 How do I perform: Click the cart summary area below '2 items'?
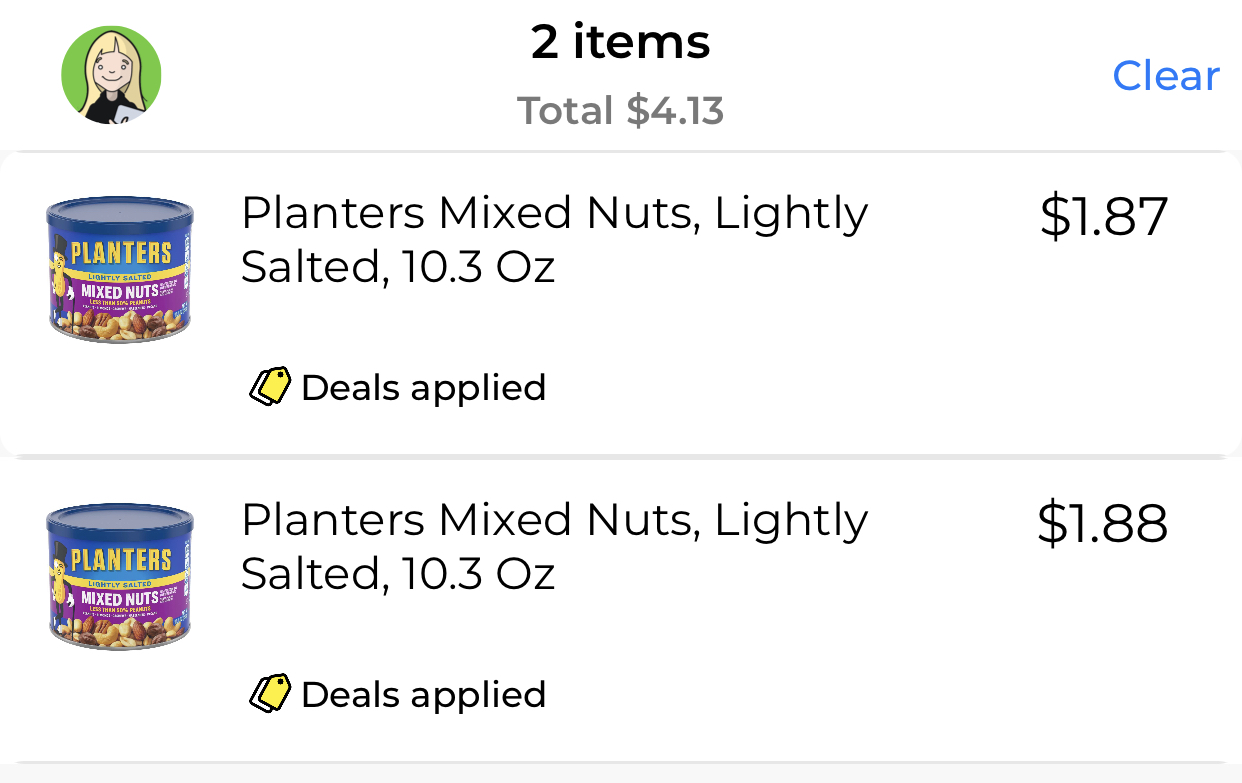tap(621, 110)
